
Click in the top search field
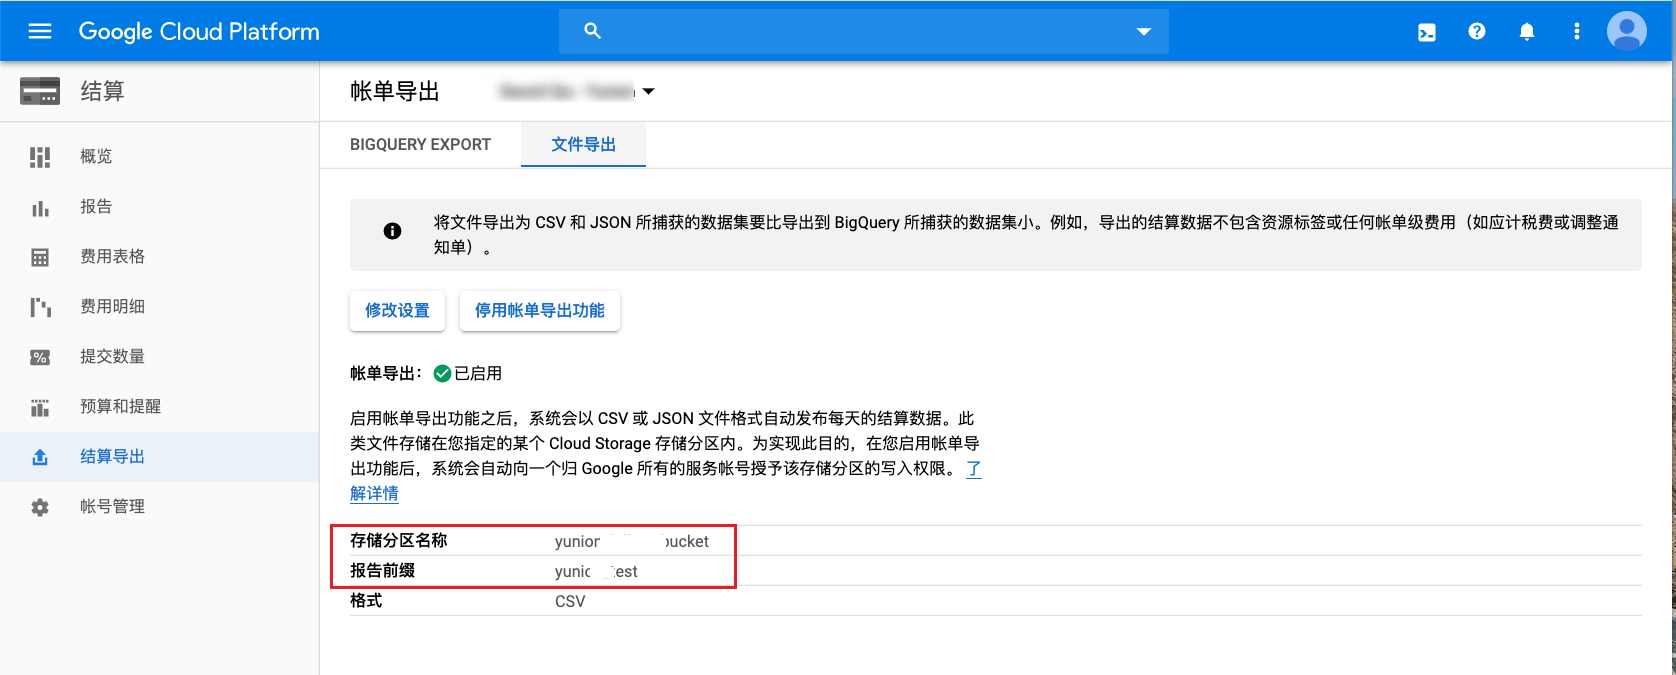coord(860,32)
